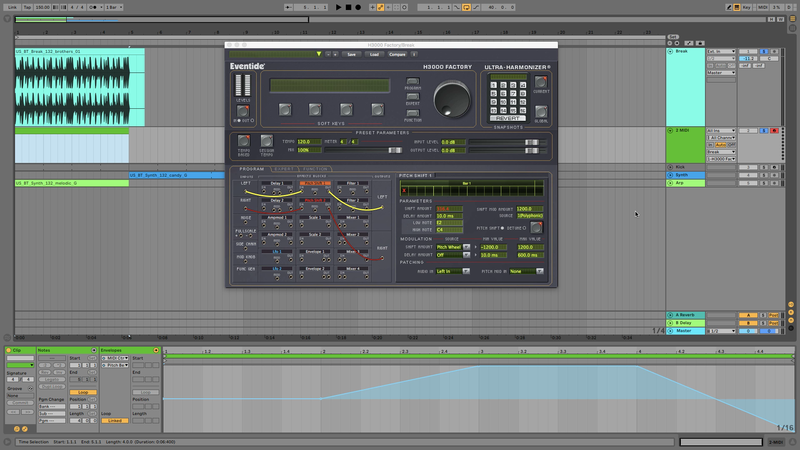Click the Snapshots REVERT button

(x=508, y=118)
